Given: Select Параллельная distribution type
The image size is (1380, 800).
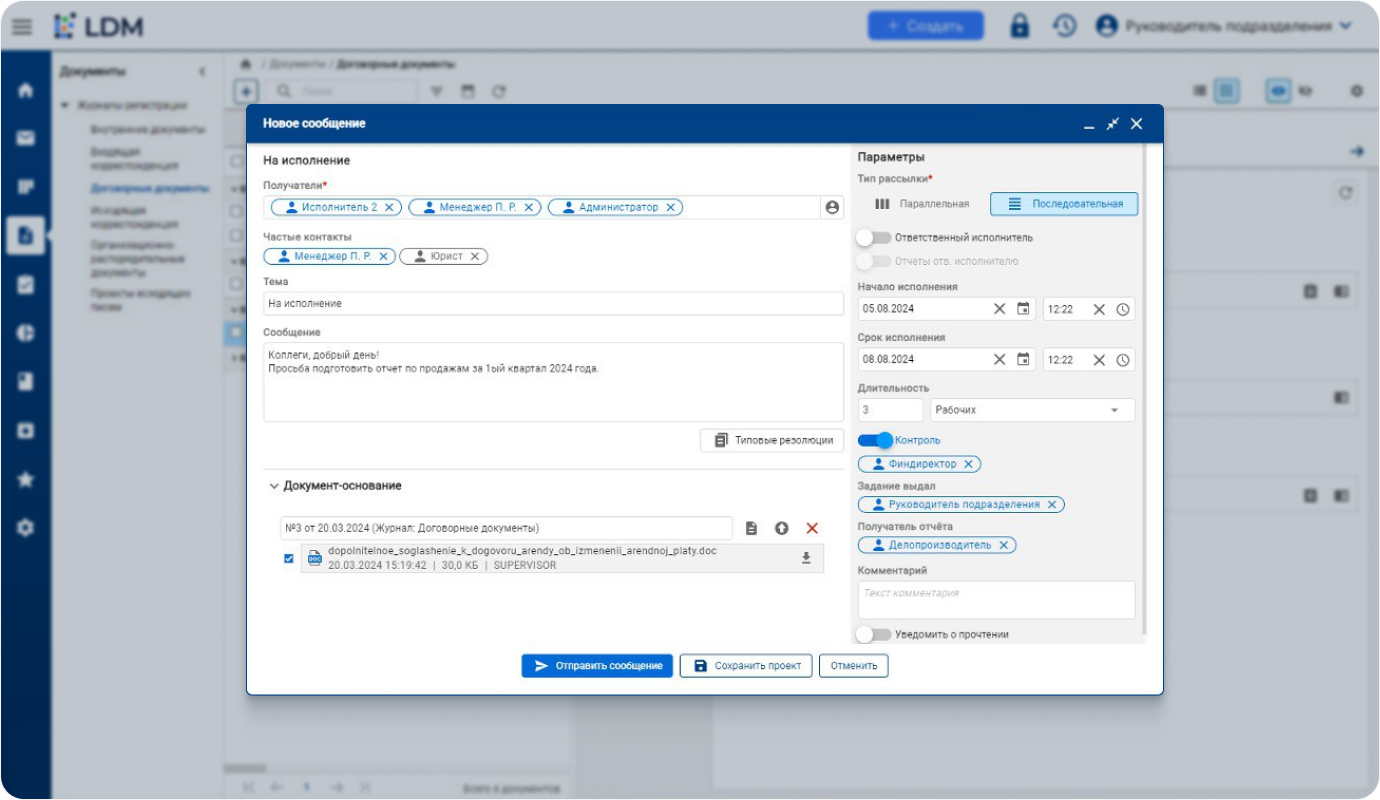Looking at the screenshot, I should [922, 204].
